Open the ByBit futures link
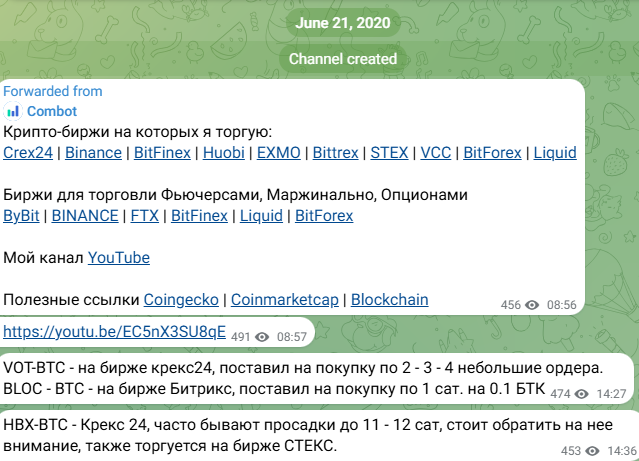The width and height of the screenshot is (639, 461). [21, 216]
